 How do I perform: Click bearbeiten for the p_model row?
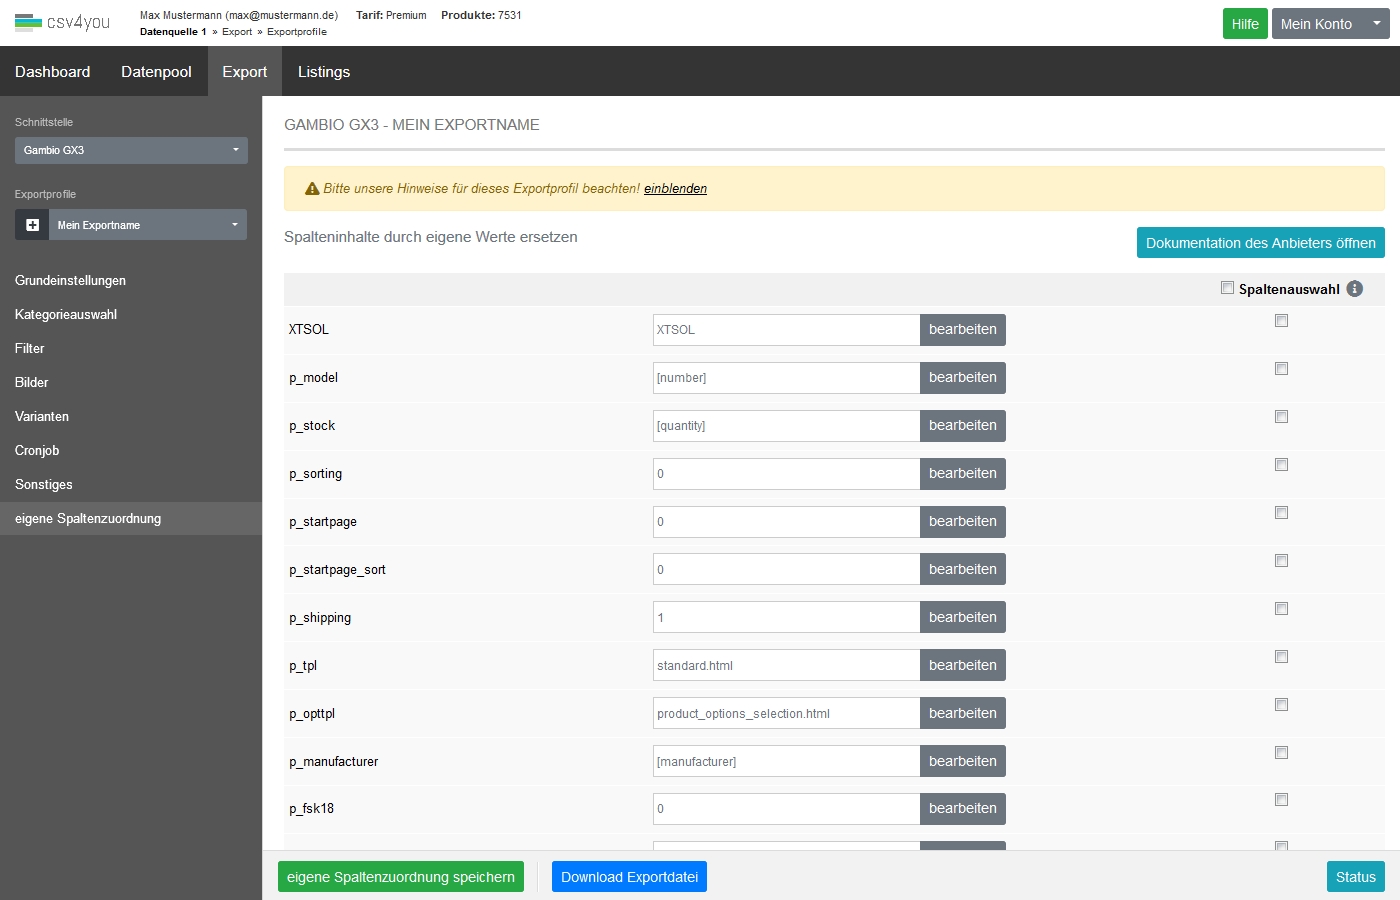pos(962,378)
